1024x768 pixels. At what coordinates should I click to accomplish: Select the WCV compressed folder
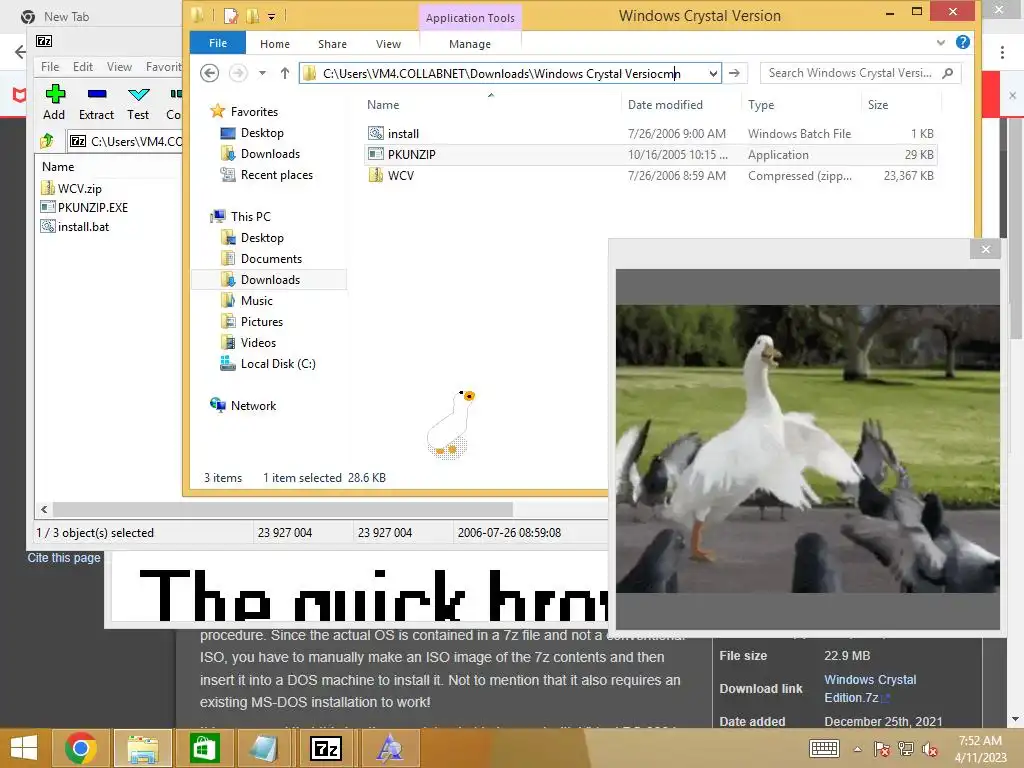651,176
